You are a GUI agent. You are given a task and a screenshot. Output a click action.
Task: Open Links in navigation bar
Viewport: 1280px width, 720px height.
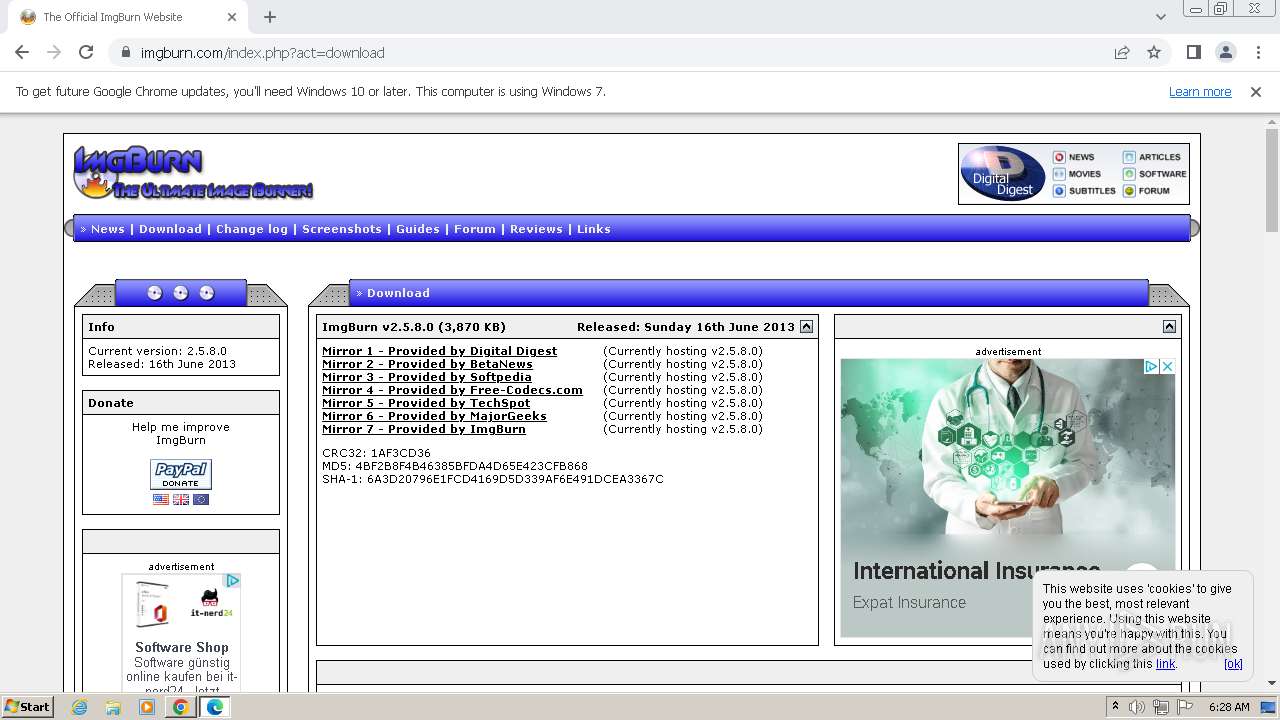(593, 229)
